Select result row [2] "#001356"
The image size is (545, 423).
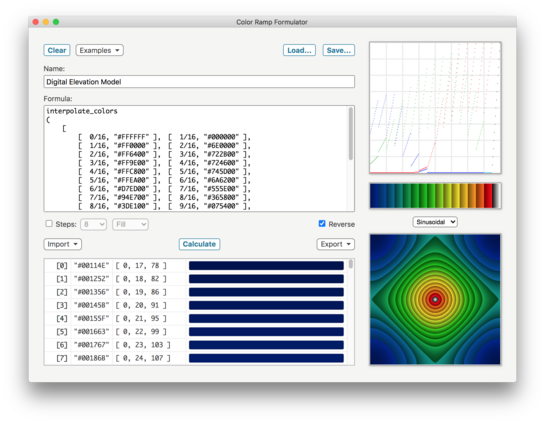tap(196, 292)
